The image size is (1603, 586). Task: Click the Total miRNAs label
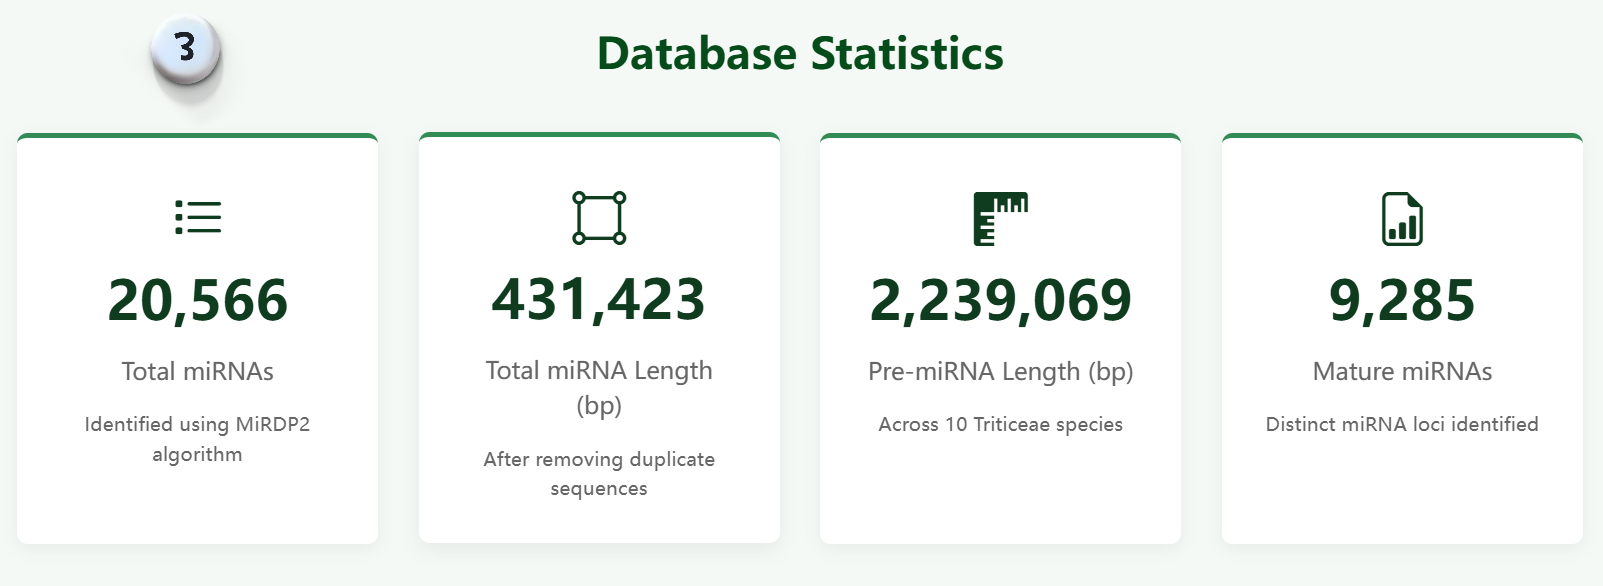(198, 372)
